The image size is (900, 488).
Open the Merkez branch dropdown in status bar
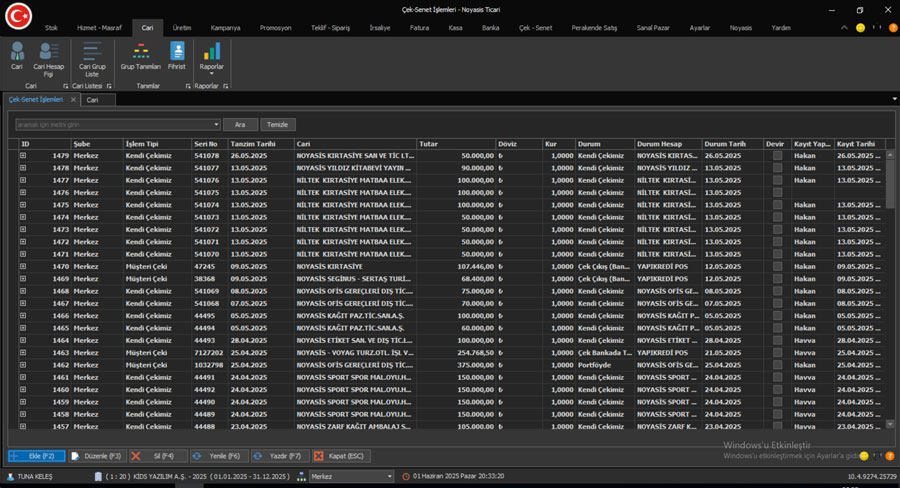(390, 477)
